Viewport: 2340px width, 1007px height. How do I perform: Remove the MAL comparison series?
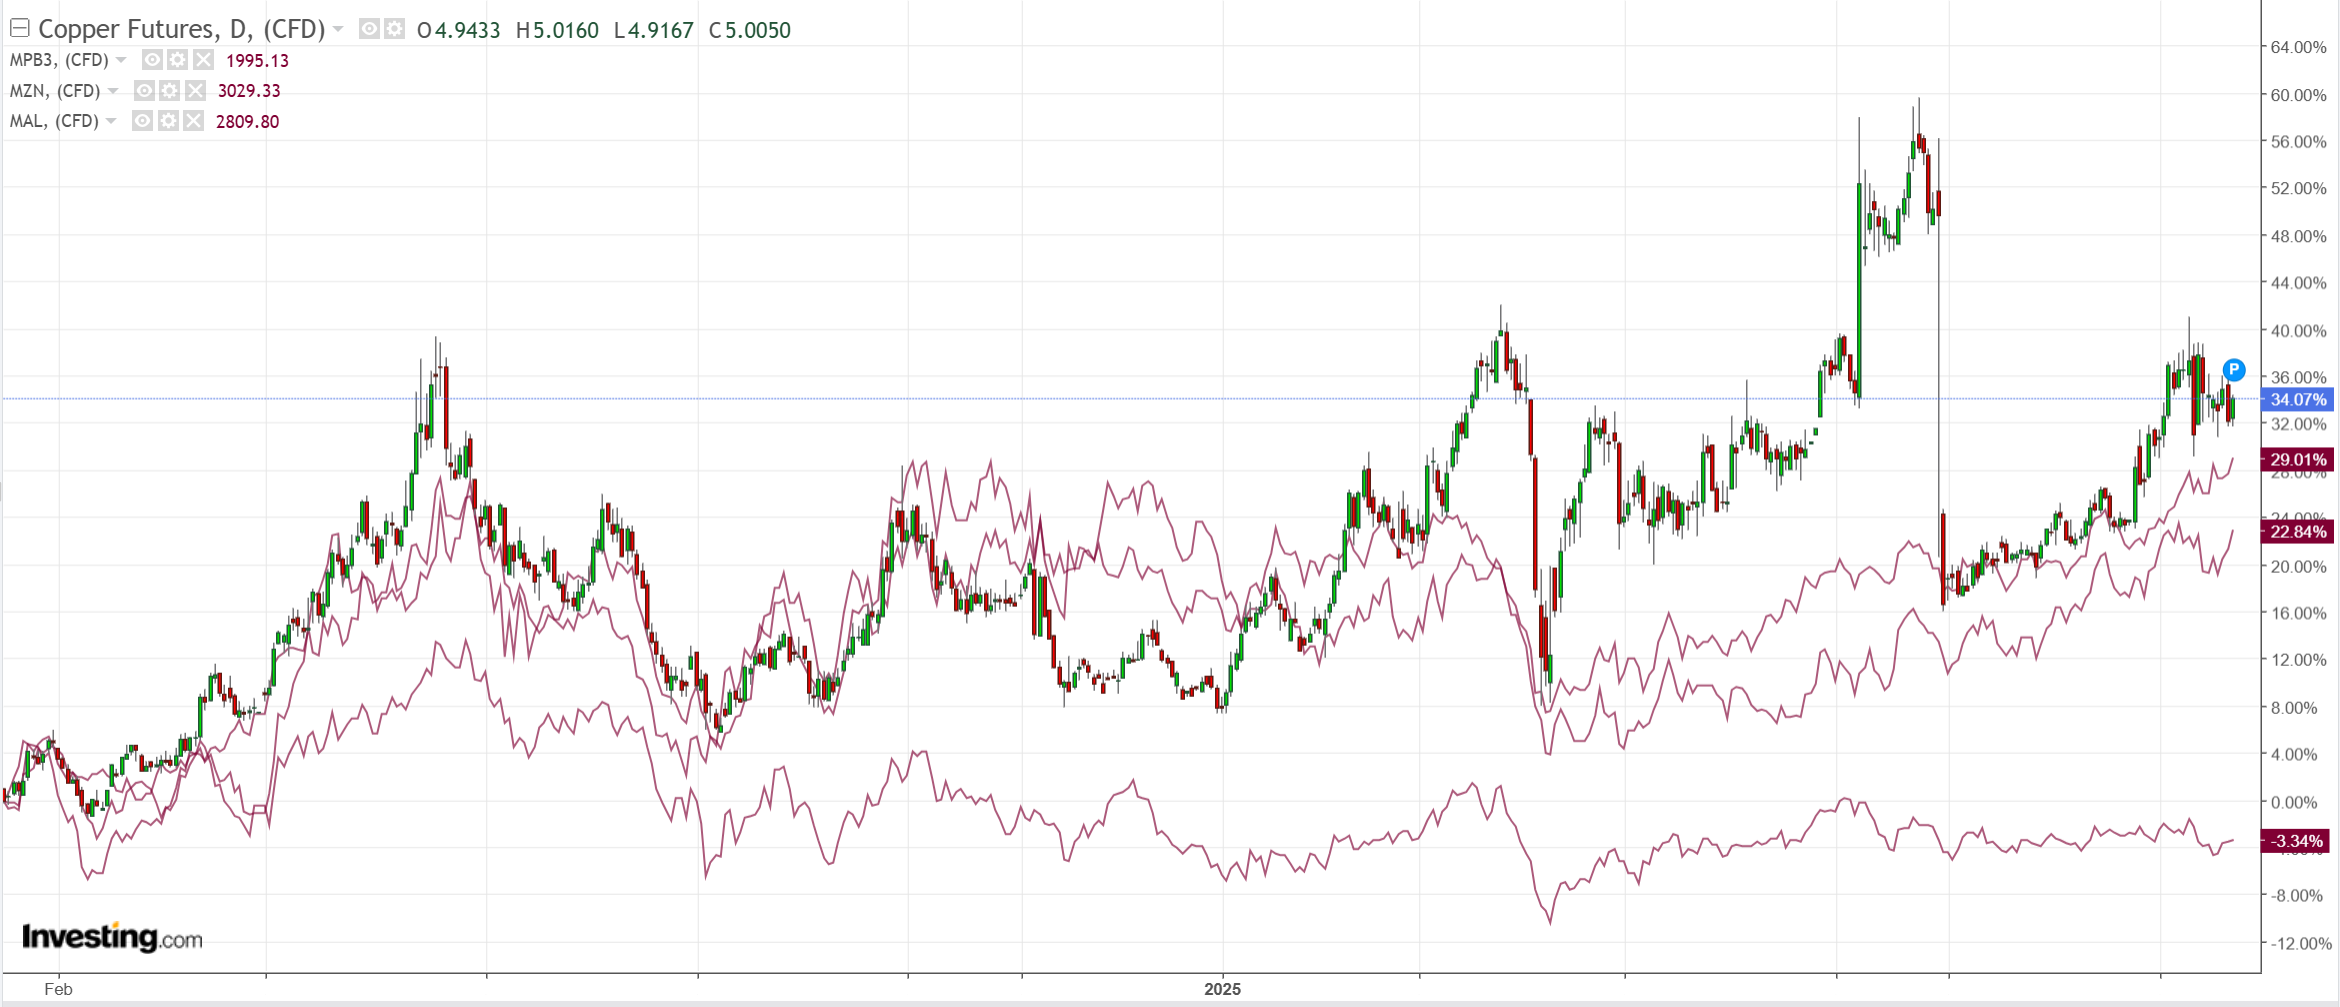pyautogui.click(x=193, y=121)
